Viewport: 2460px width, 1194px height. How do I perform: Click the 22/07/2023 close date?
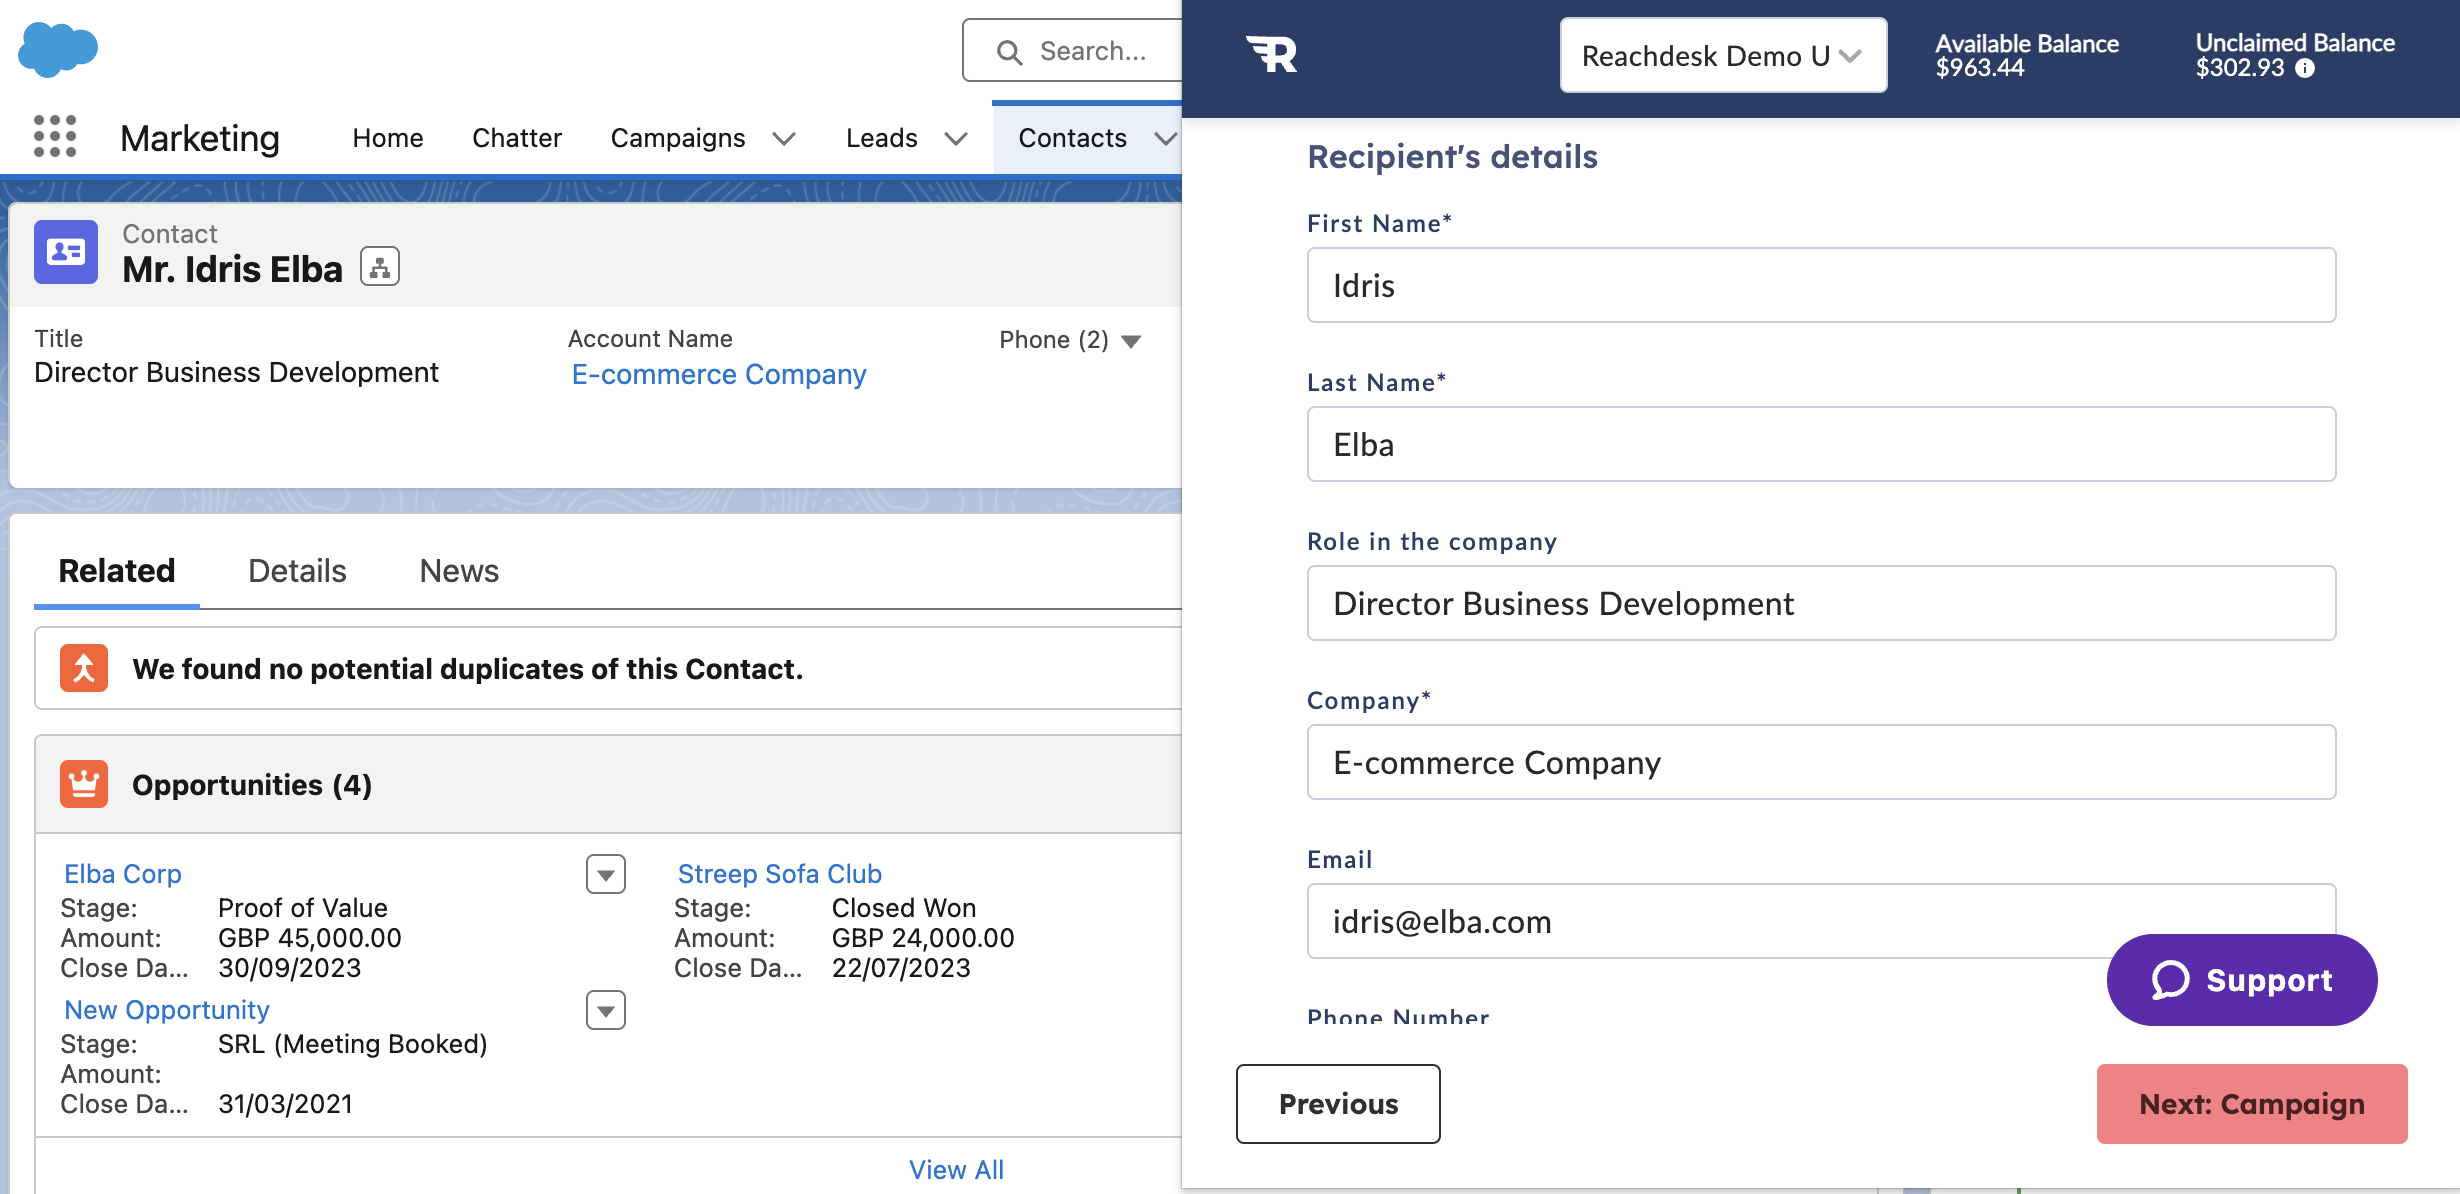click(901, 968)
